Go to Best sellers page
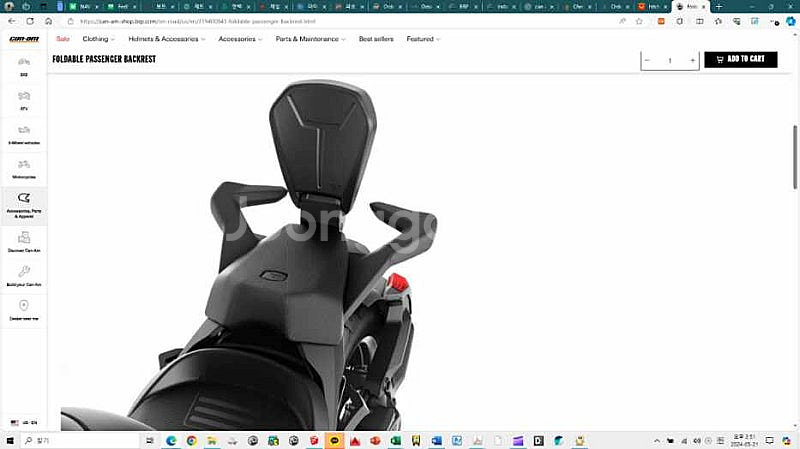 pos(376,39)
